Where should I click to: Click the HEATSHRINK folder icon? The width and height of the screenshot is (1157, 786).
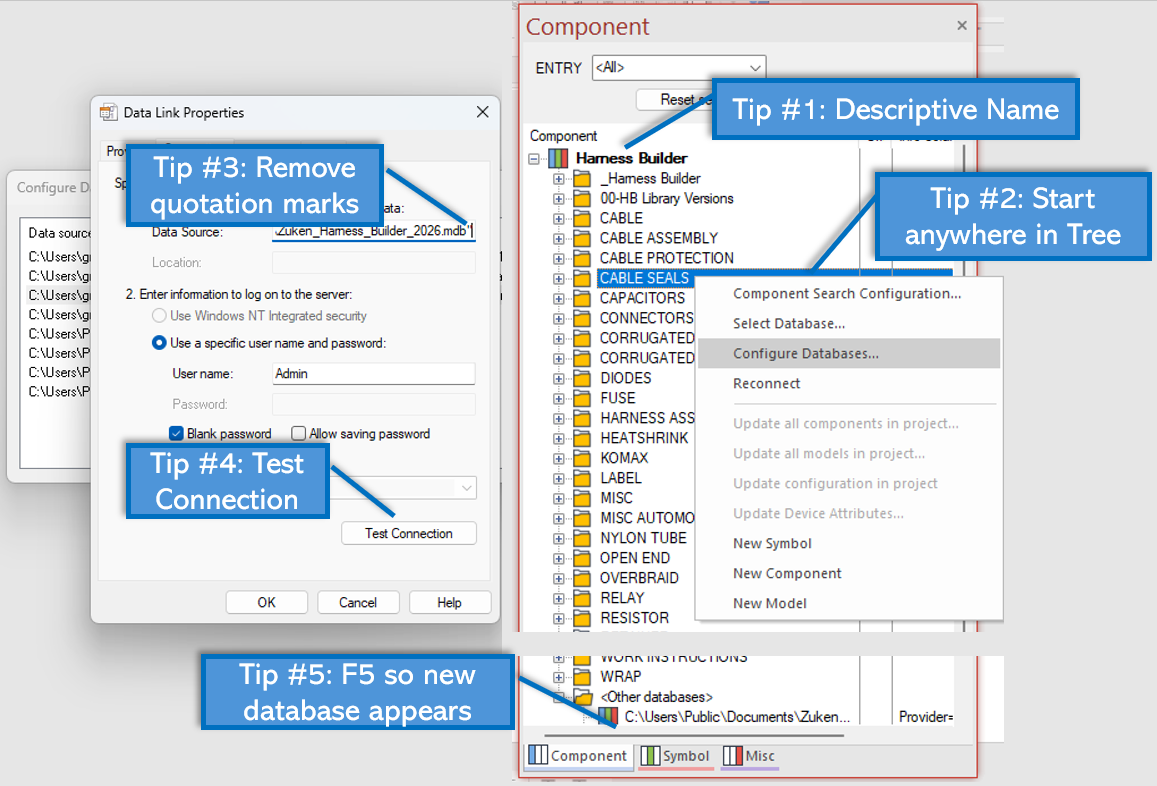tap(582, 438)
